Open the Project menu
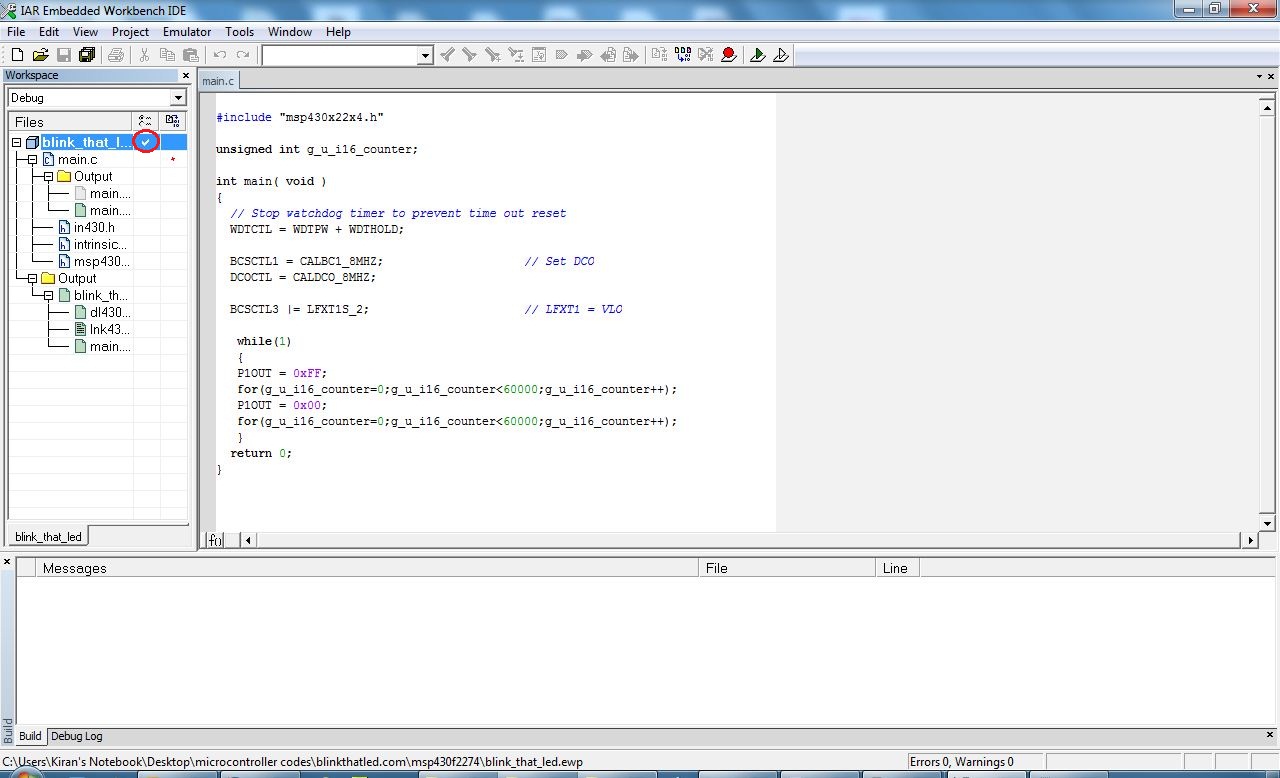1280x778 pixels. pyautogui.click(x=130, y=32)
